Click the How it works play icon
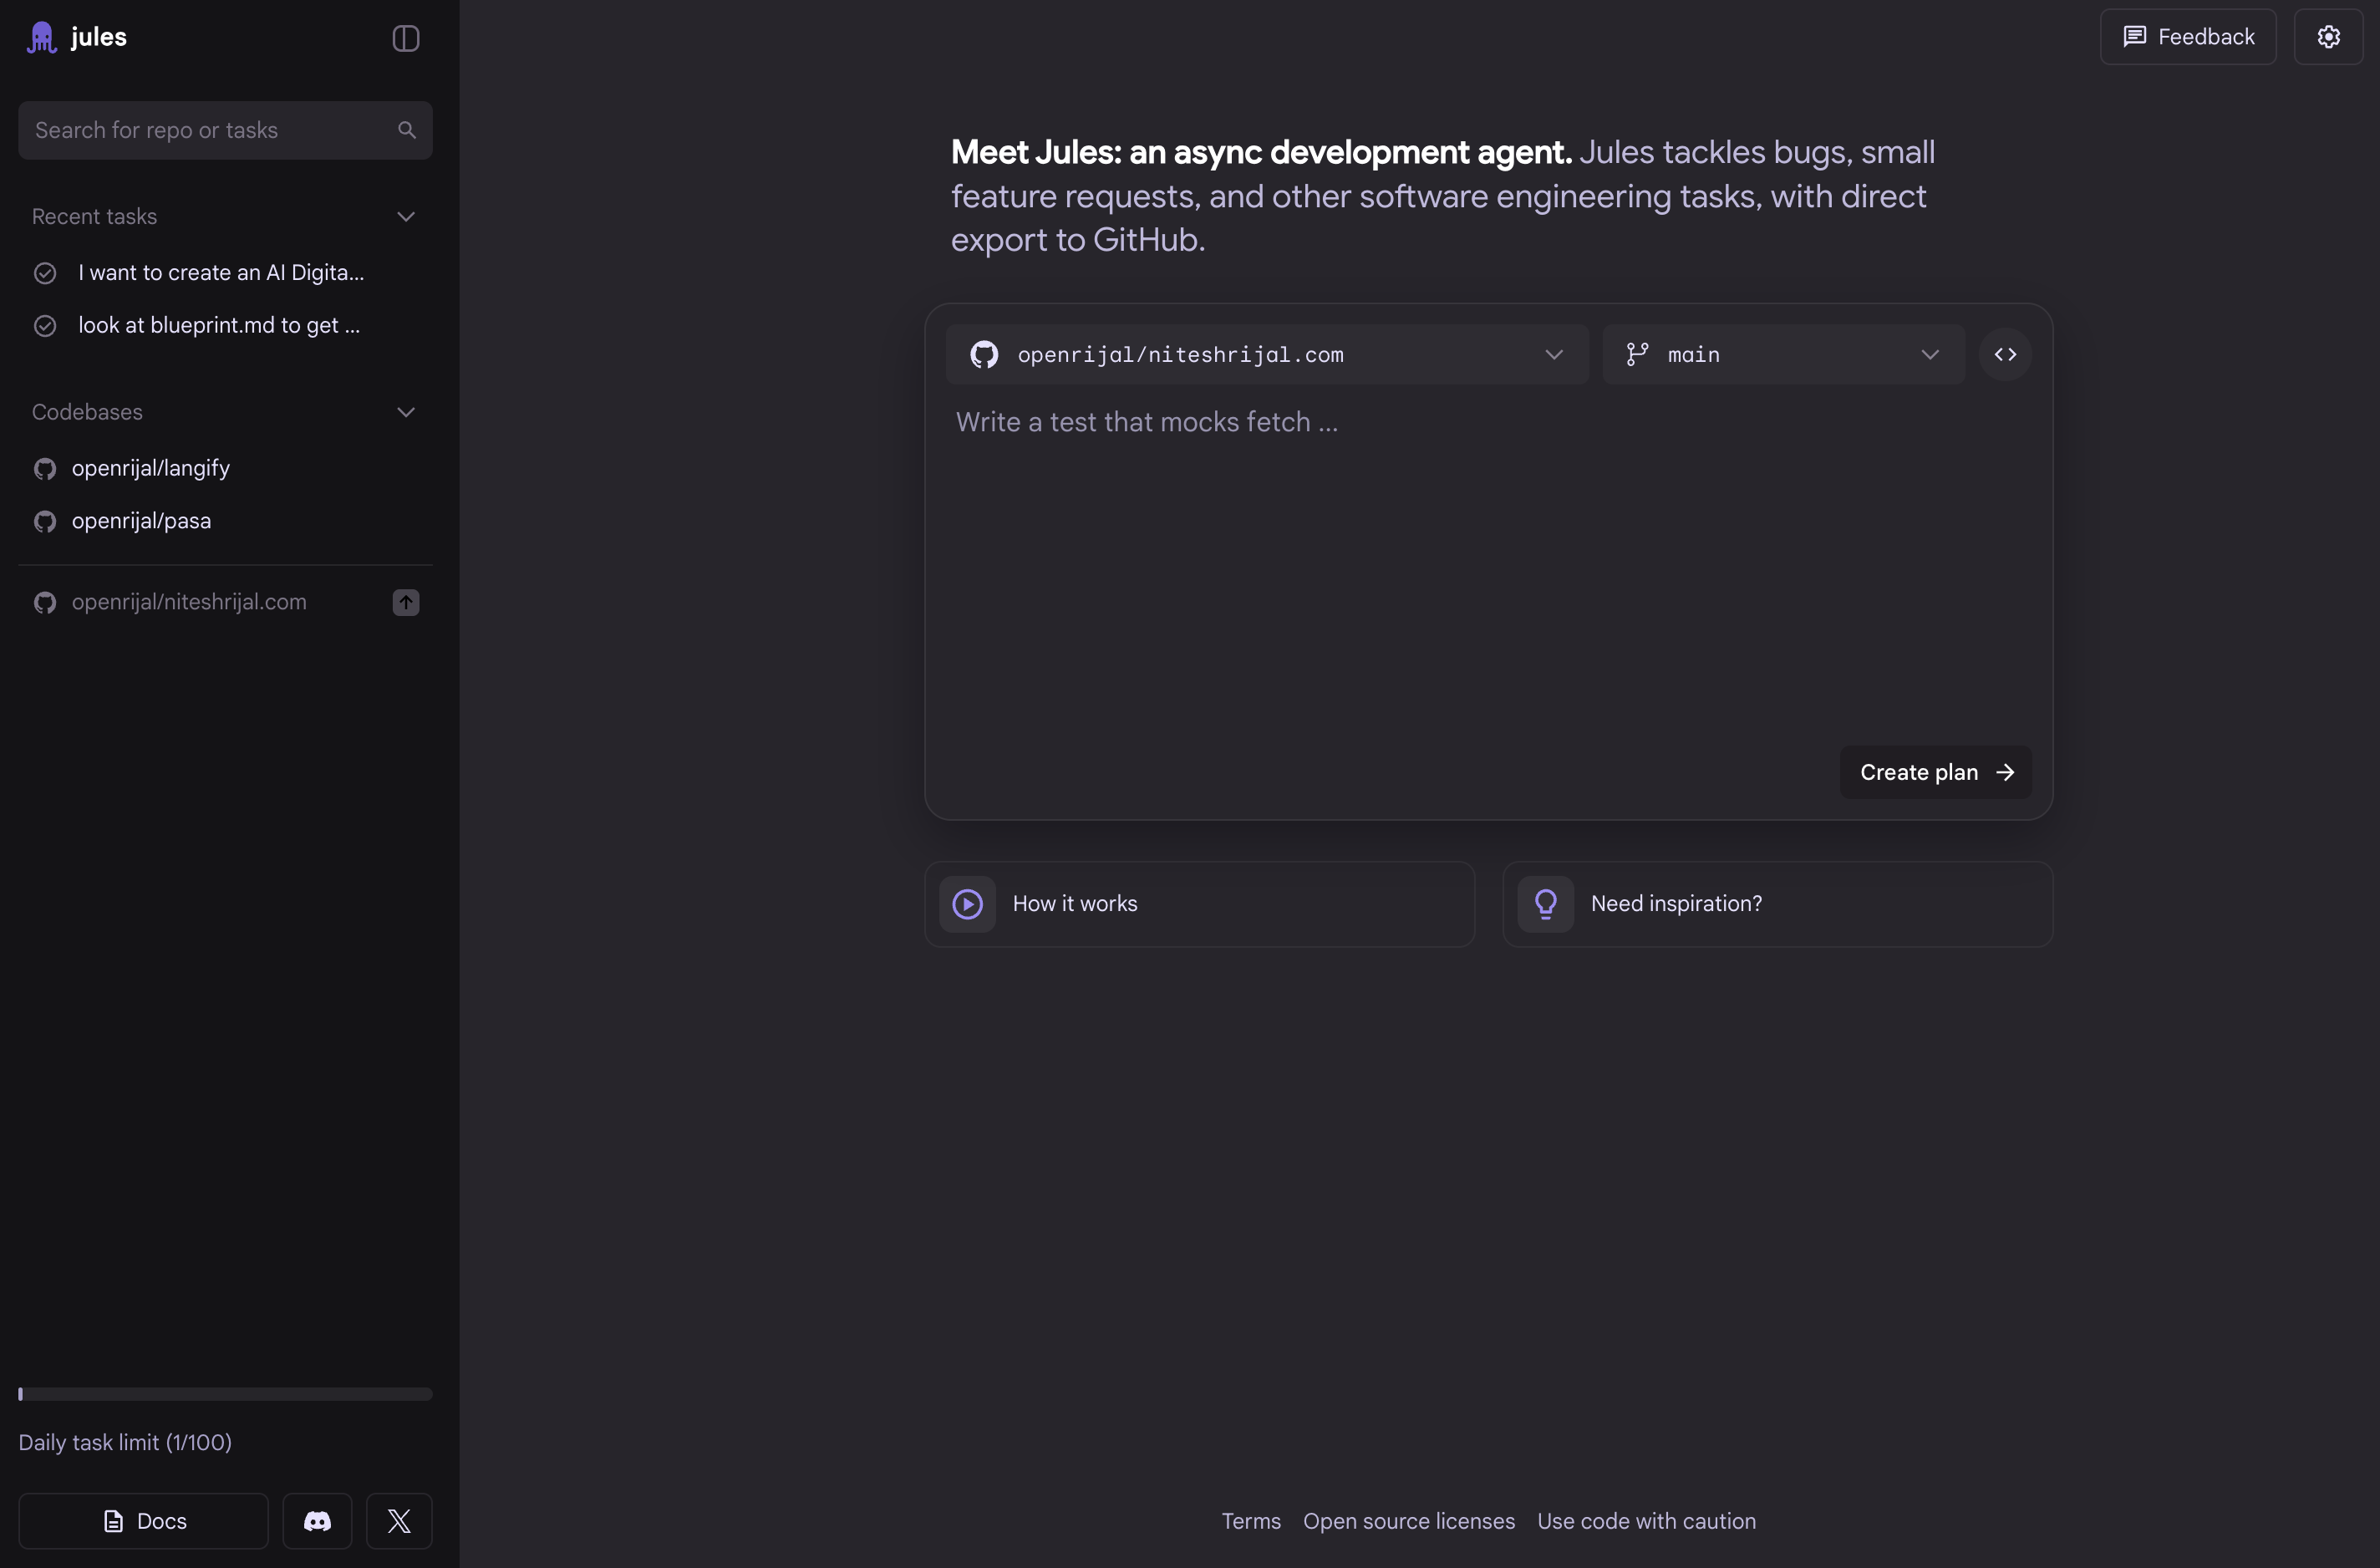The height and width of the screenshot is (1568, 2380). 967,904
